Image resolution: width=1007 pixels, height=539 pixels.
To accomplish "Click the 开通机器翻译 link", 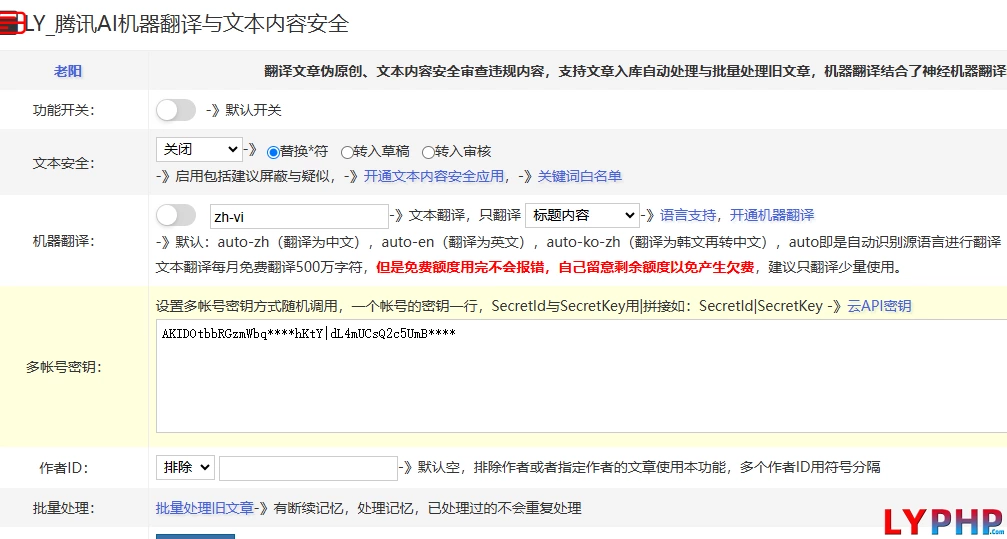I will point(771,215).
